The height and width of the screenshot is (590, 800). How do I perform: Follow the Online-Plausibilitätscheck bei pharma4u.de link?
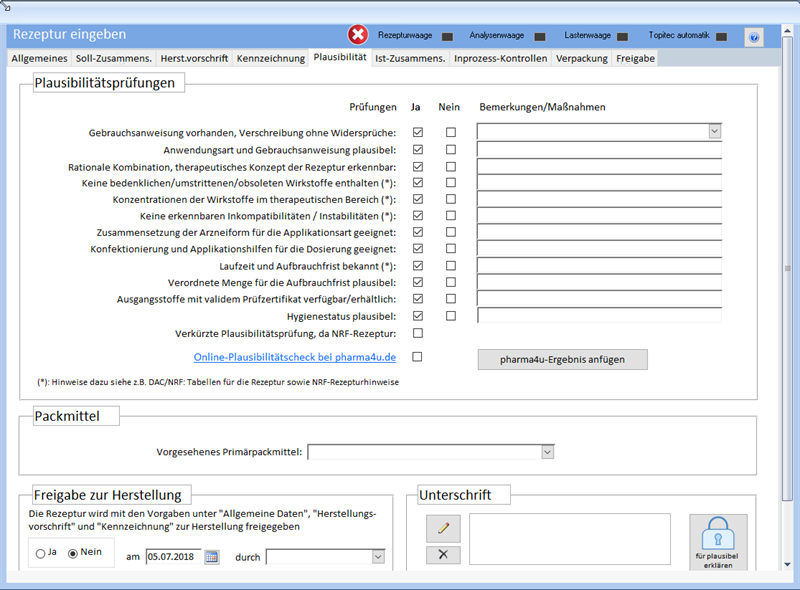click(x=295, y=357)
